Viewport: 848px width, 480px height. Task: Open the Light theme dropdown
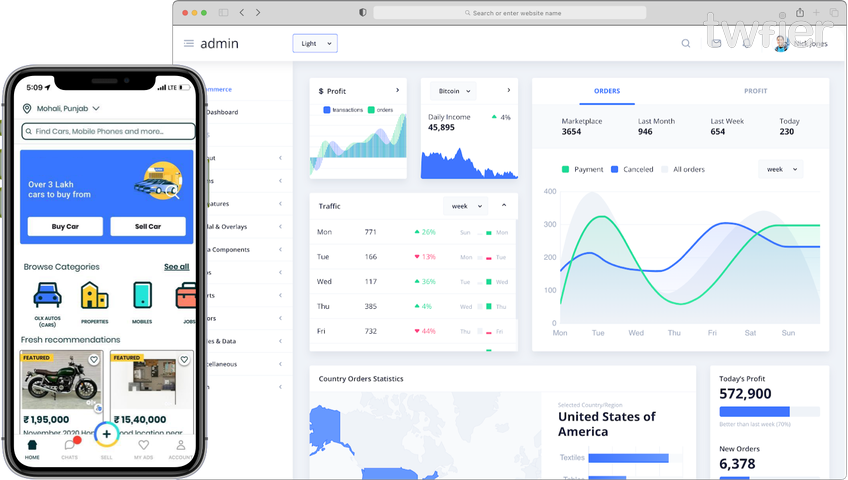[x=315, y=44]
